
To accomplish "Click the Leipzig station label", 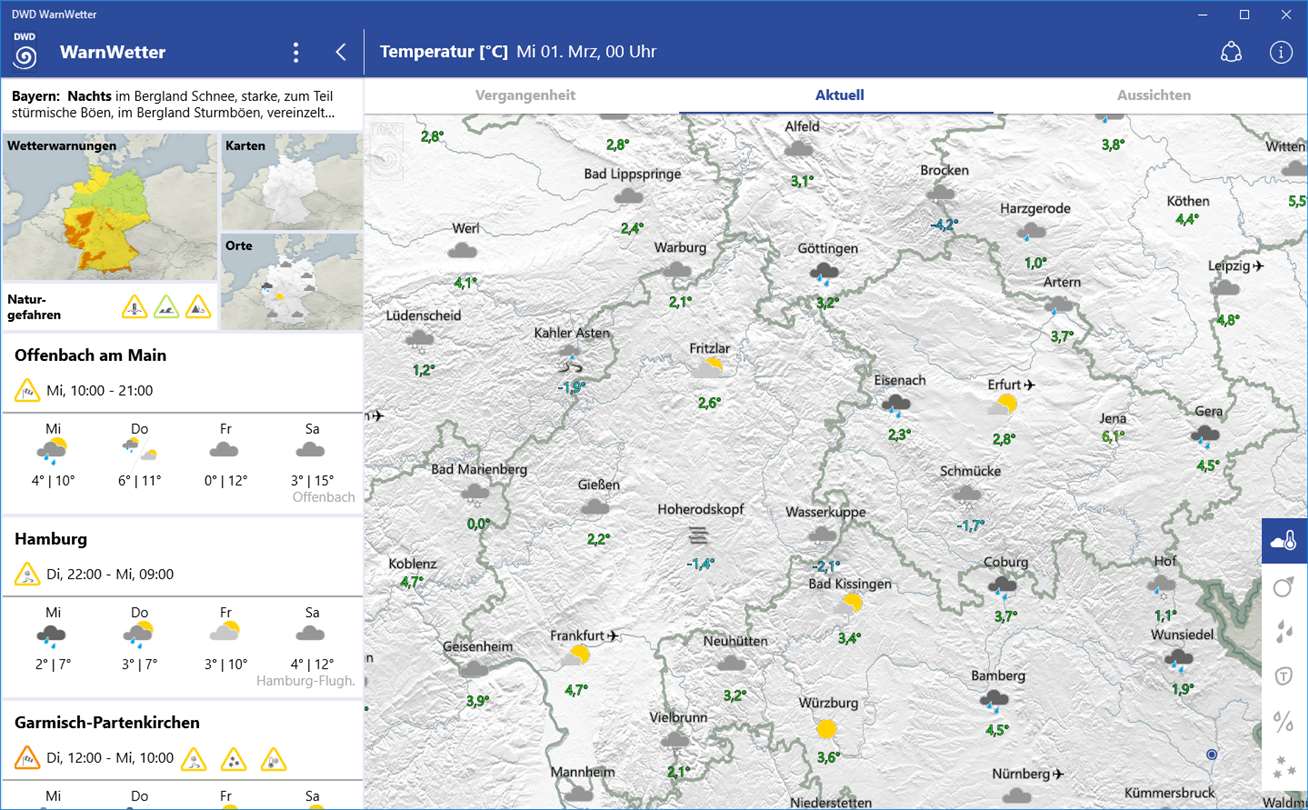I will pos(1236,266).
